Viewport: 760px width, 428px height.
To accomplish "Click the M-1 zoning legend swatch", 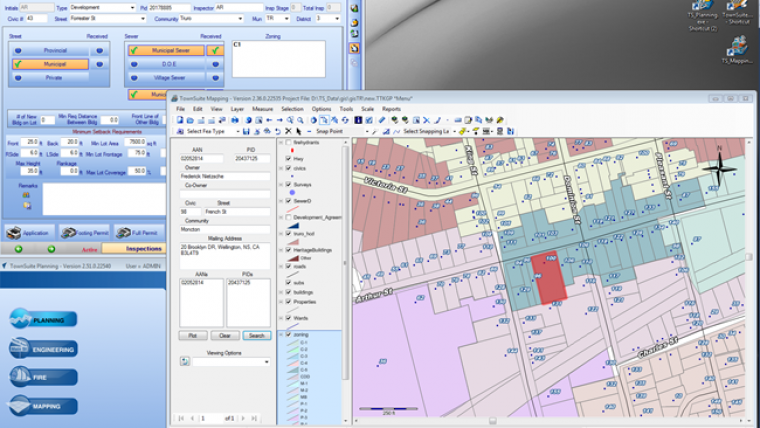I will pos(293,383).
